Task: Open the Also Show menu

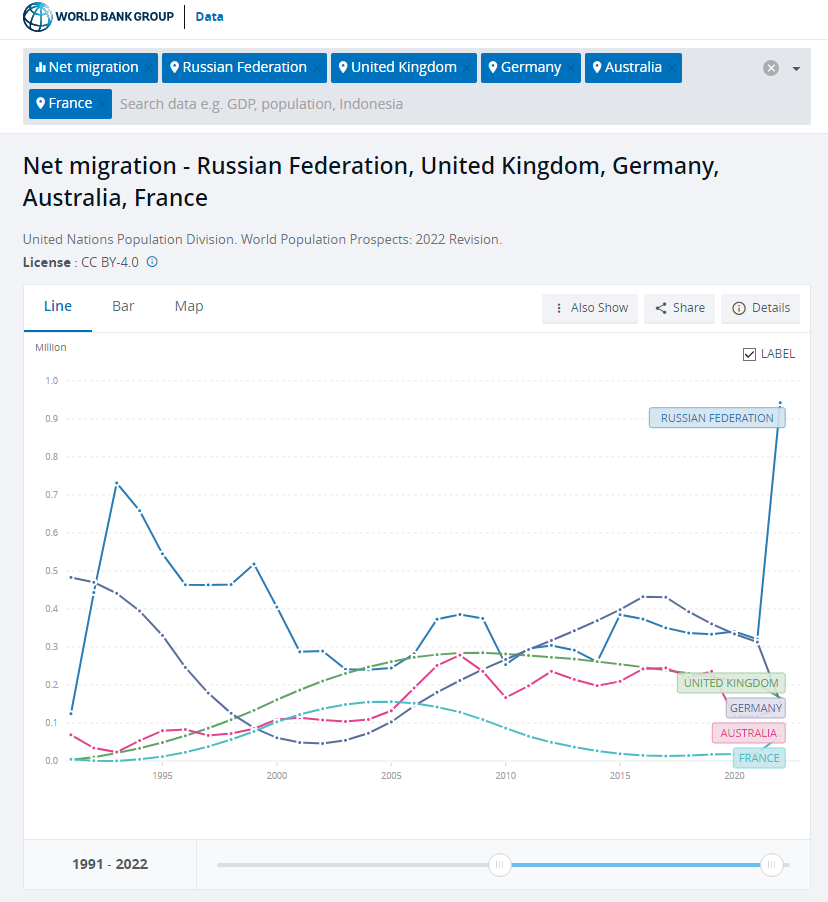Action: pyautogui.click(x=590, y=308)
